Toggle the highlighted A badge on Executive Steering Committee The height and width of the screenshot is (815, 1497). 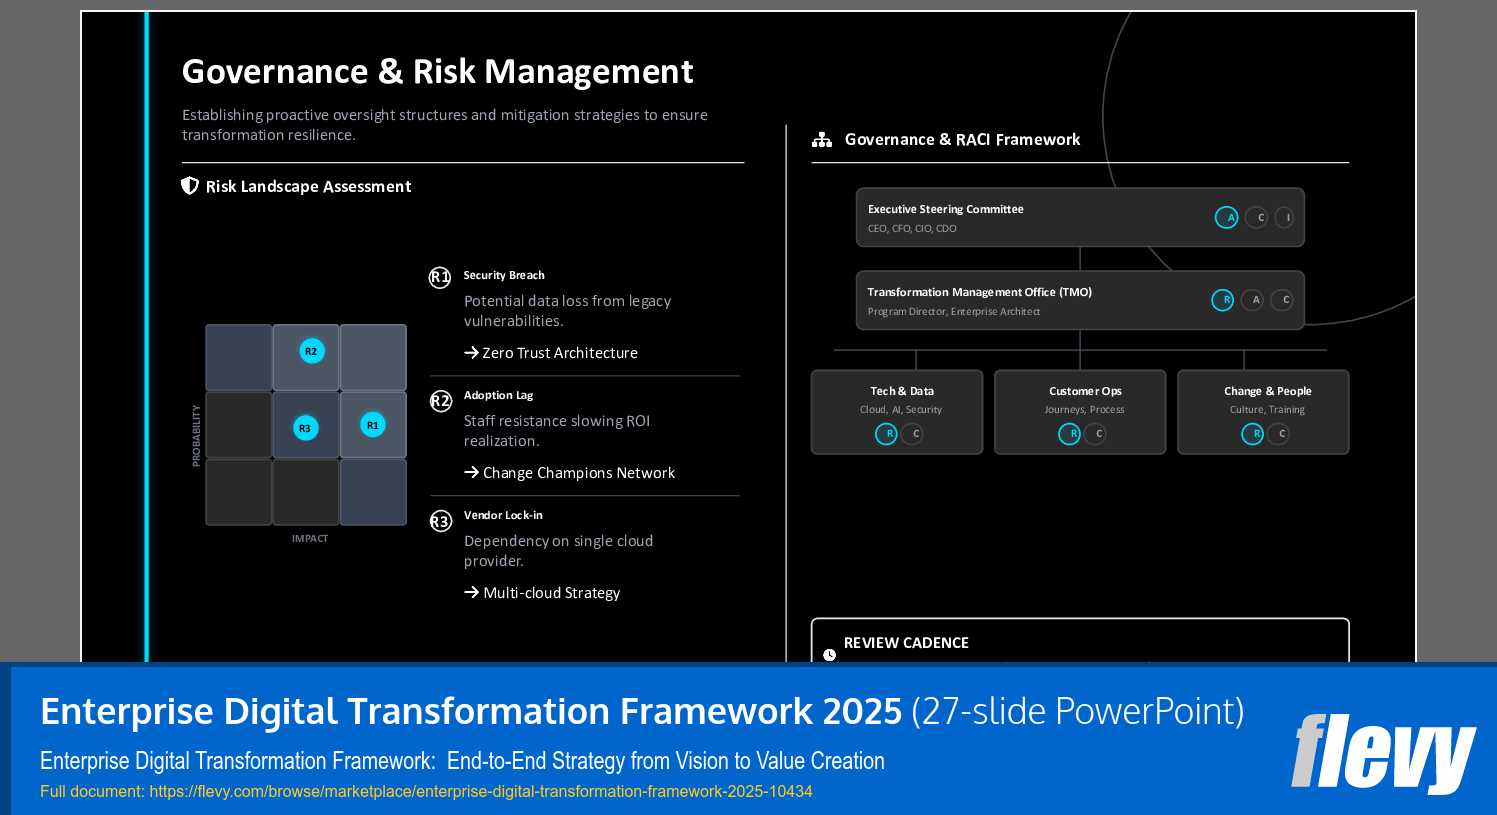pos(1227,217)
